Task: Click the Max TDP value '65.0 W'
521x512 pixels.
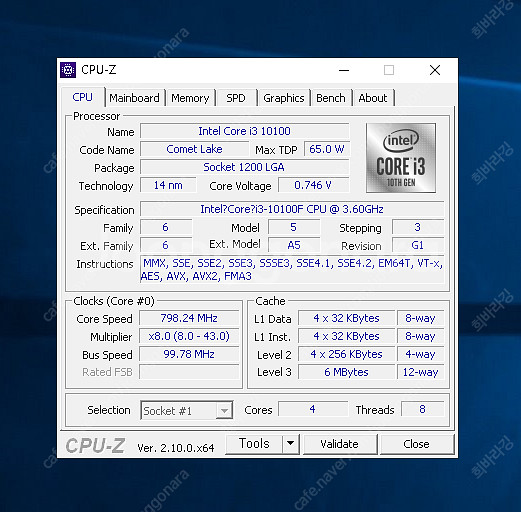Action: (327, 149)
